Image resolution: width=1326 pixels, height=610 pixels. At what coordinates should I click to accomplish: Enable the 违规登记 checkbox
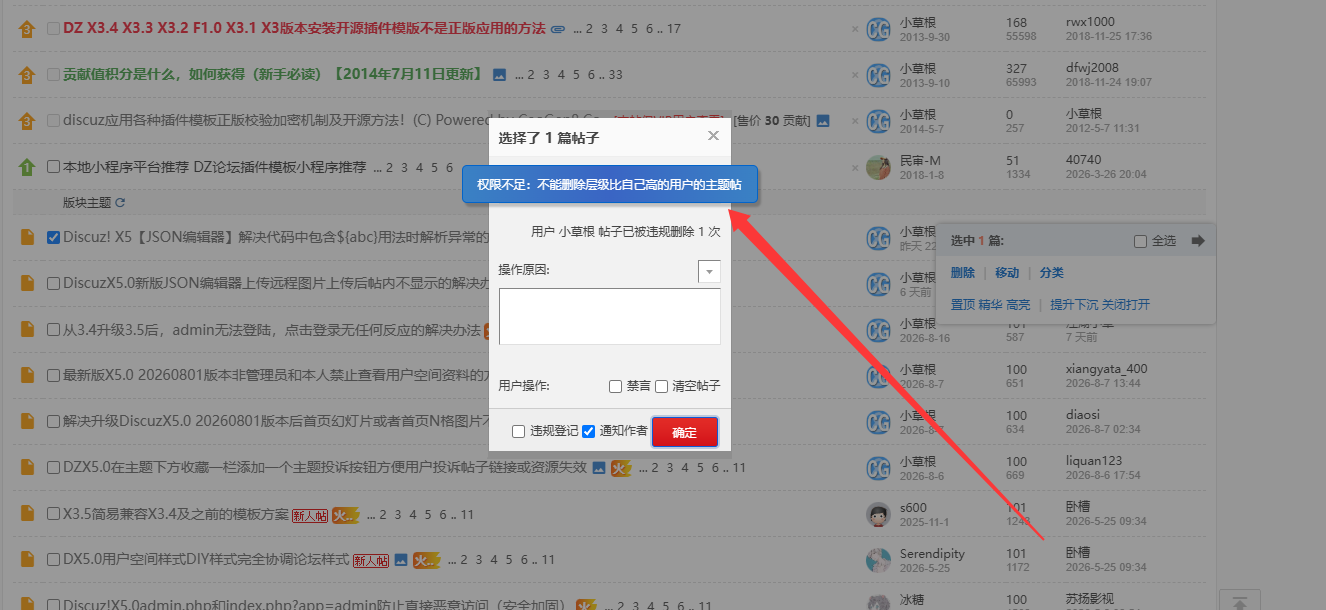[x=518, y=432]
